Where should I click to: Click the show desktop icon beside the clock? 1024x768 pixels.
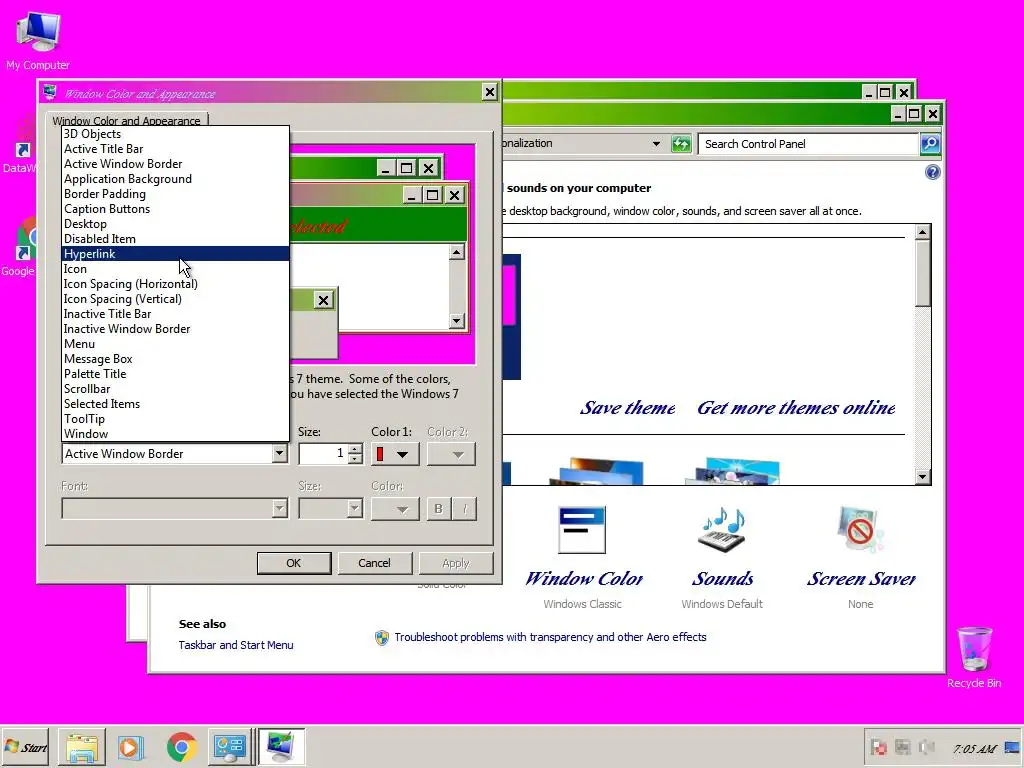tap(1013, 747)
